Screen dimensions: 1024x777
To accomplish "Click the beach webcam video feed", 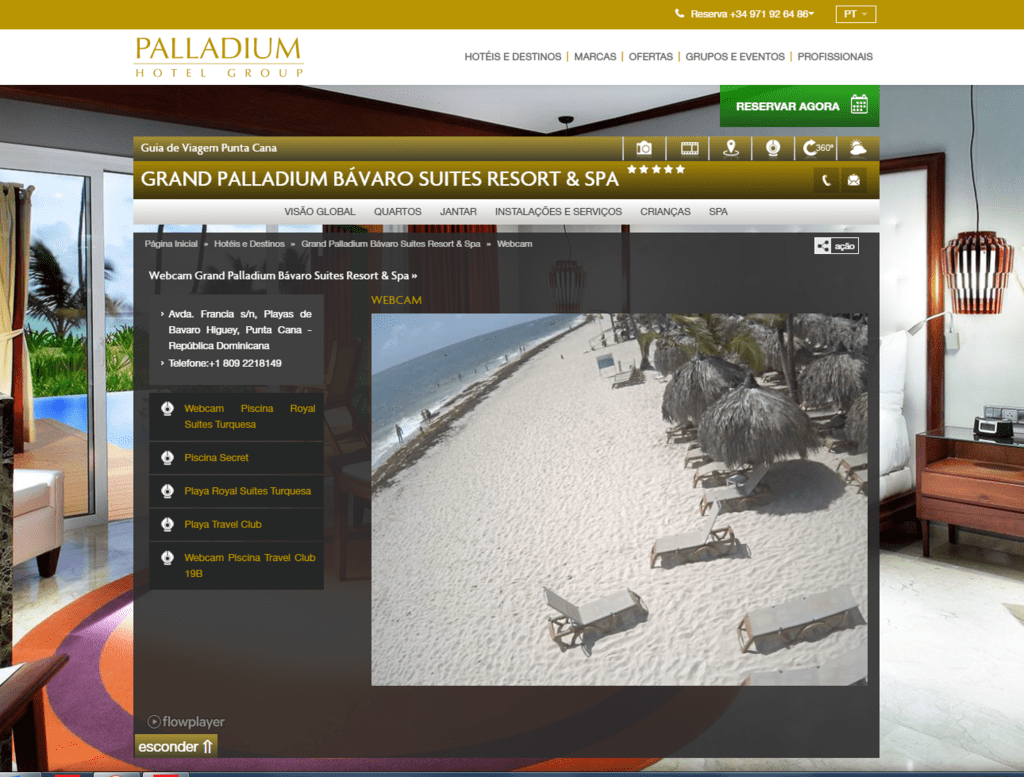I will tap(619, 500).
